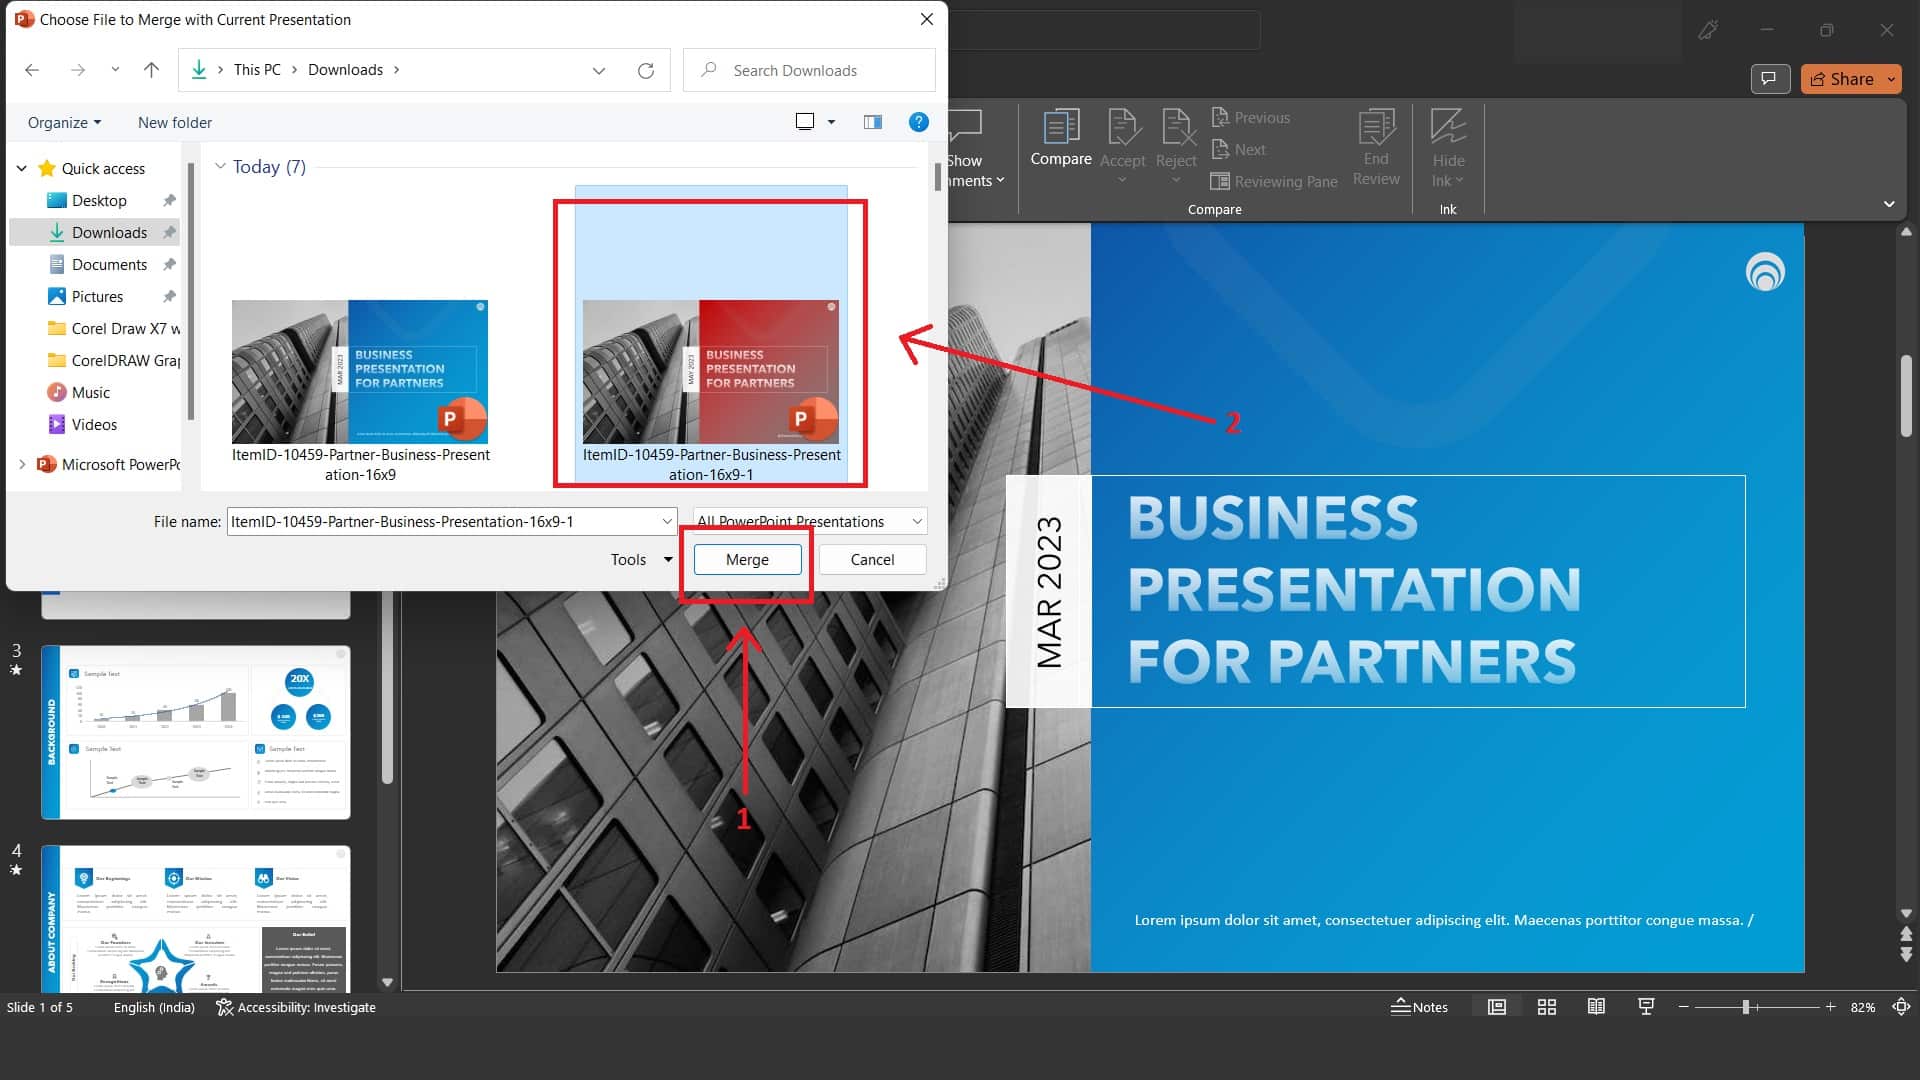Click the Quick access Downloads folder
1920x1080 pixels.
coord(108,232)
